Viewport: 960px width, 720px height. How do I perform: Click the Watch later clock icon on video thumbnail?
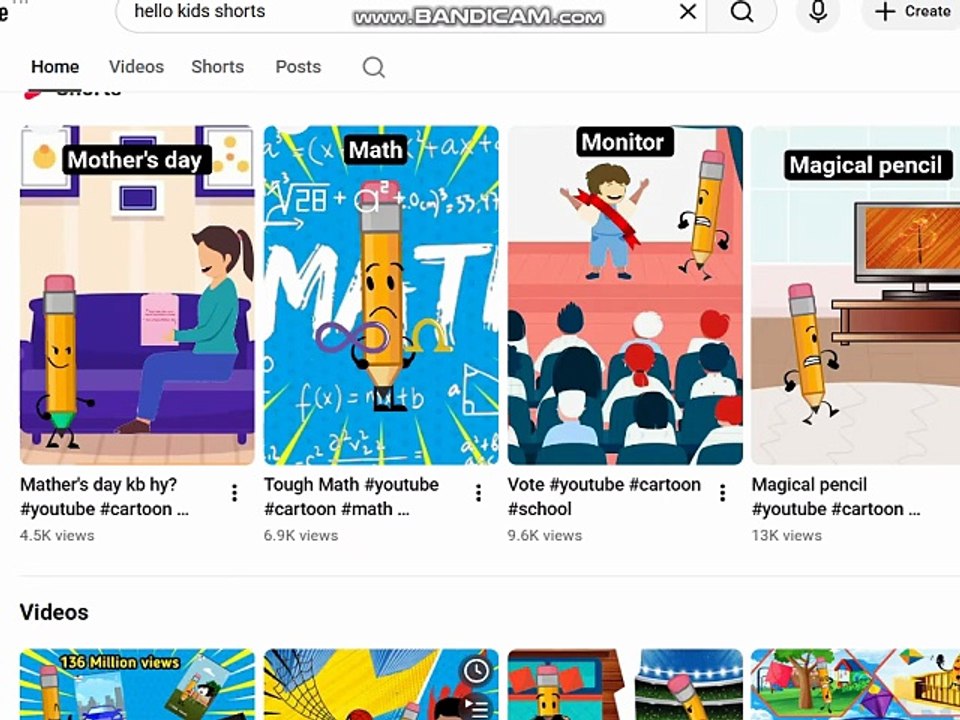477,671
